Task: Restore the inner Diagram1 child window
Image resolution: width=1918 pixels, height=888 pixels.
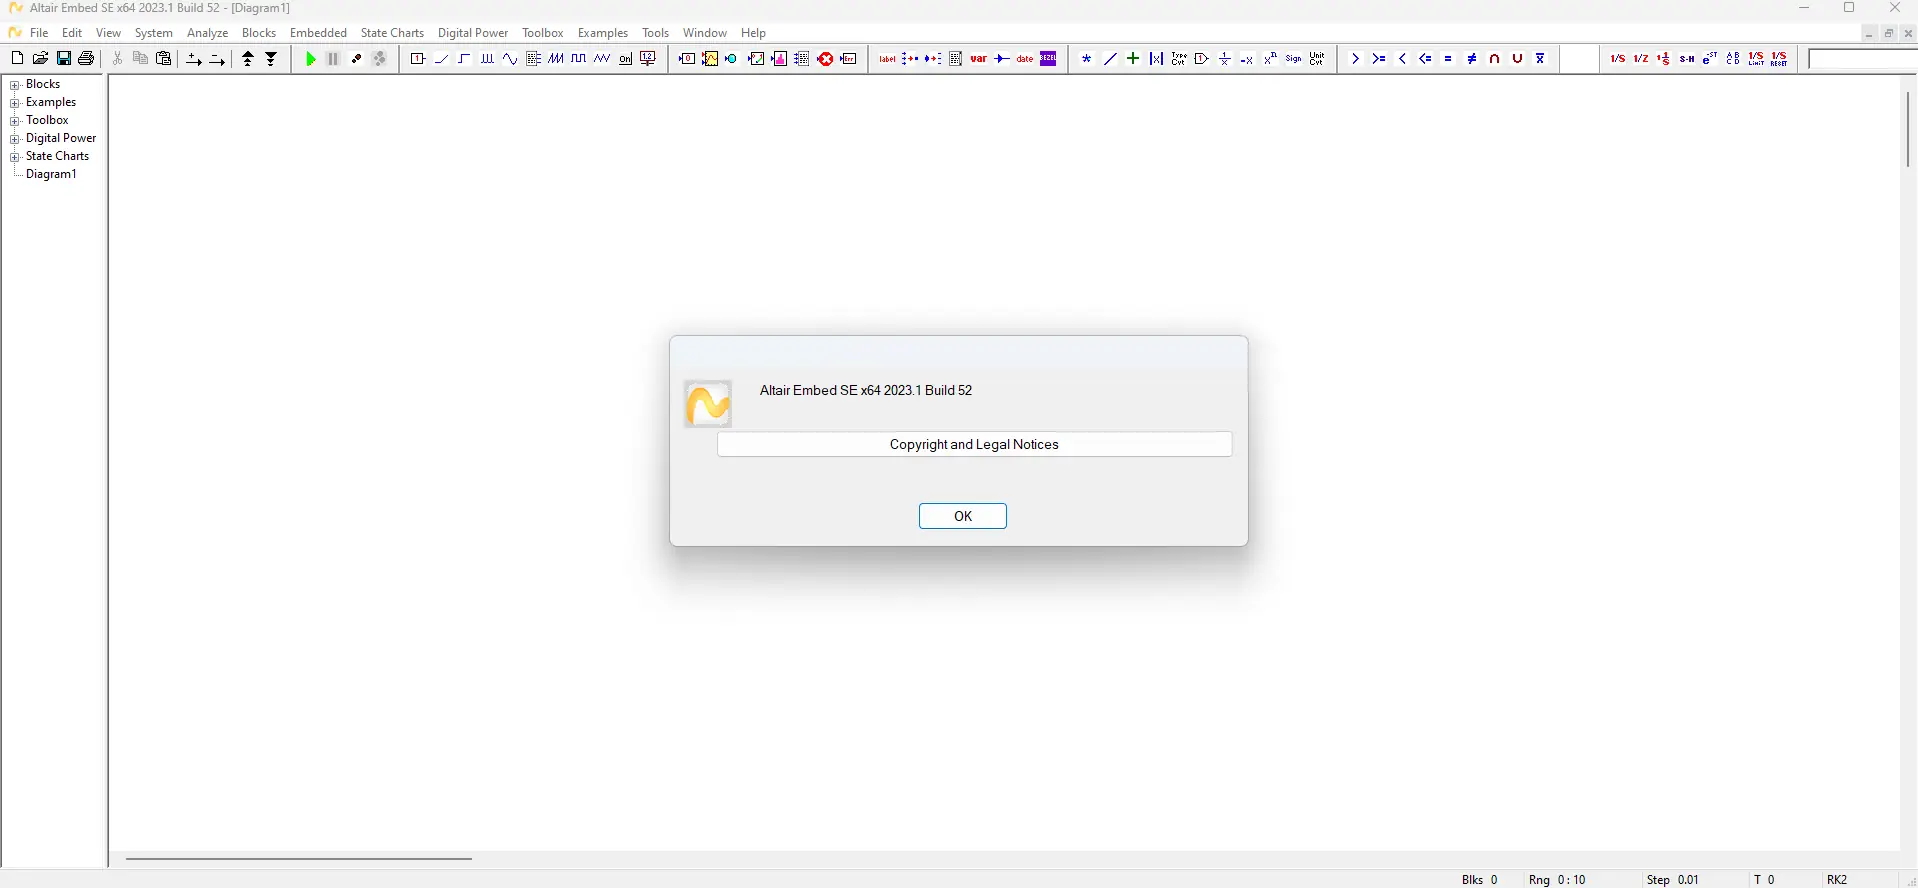Action: pos(1888,33)
